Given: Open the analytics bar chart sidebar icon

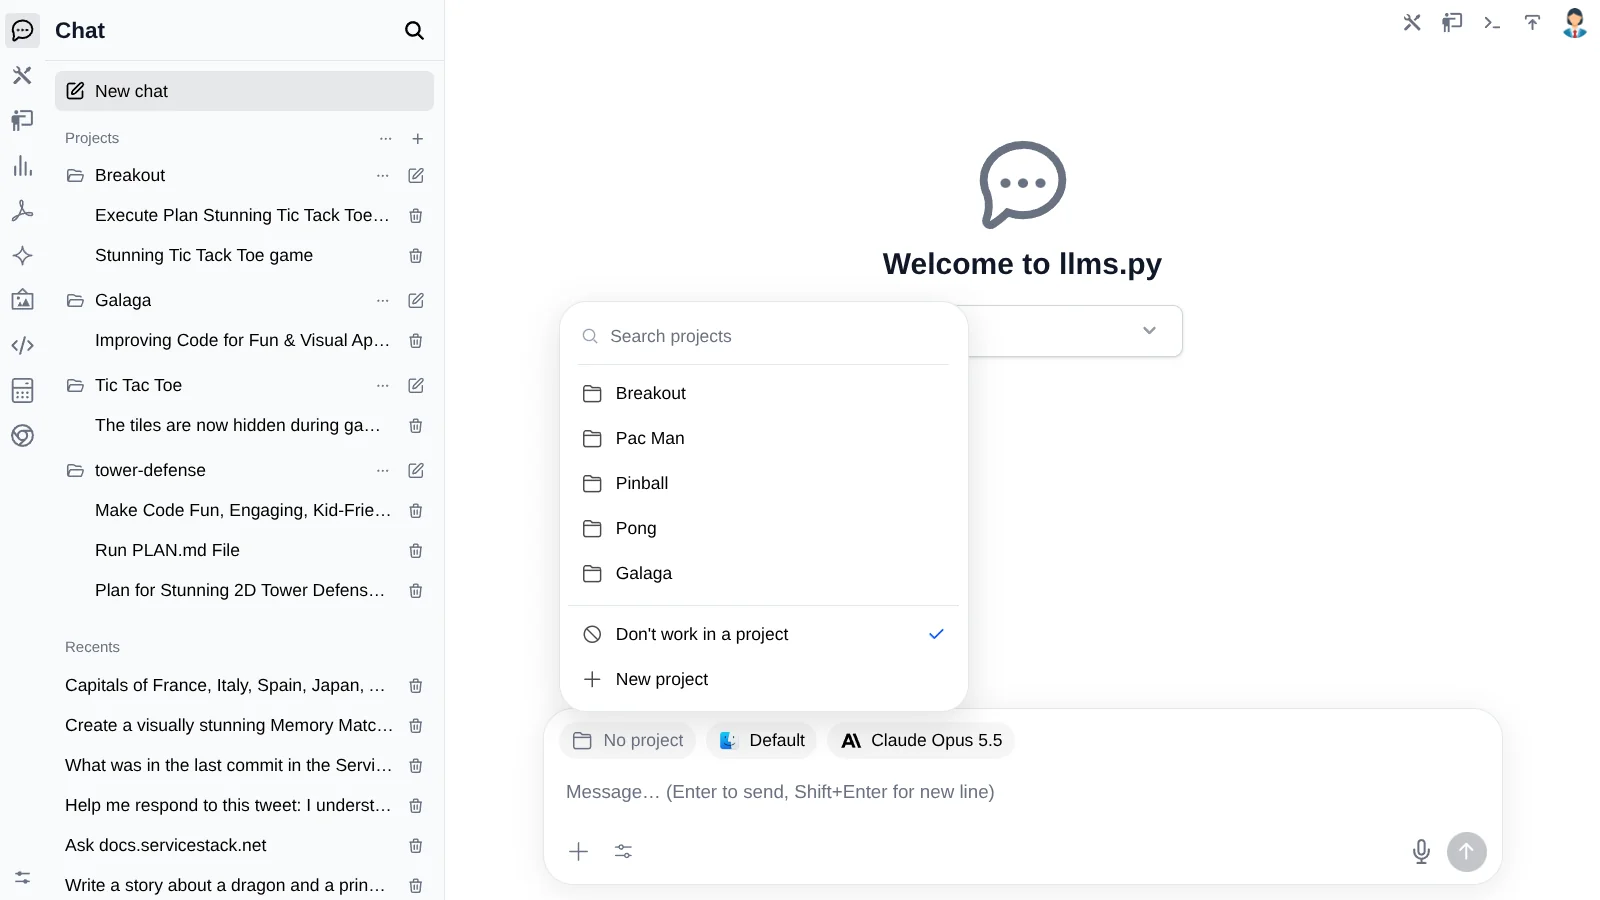Looking at the screenshot, I should (22, 166).
